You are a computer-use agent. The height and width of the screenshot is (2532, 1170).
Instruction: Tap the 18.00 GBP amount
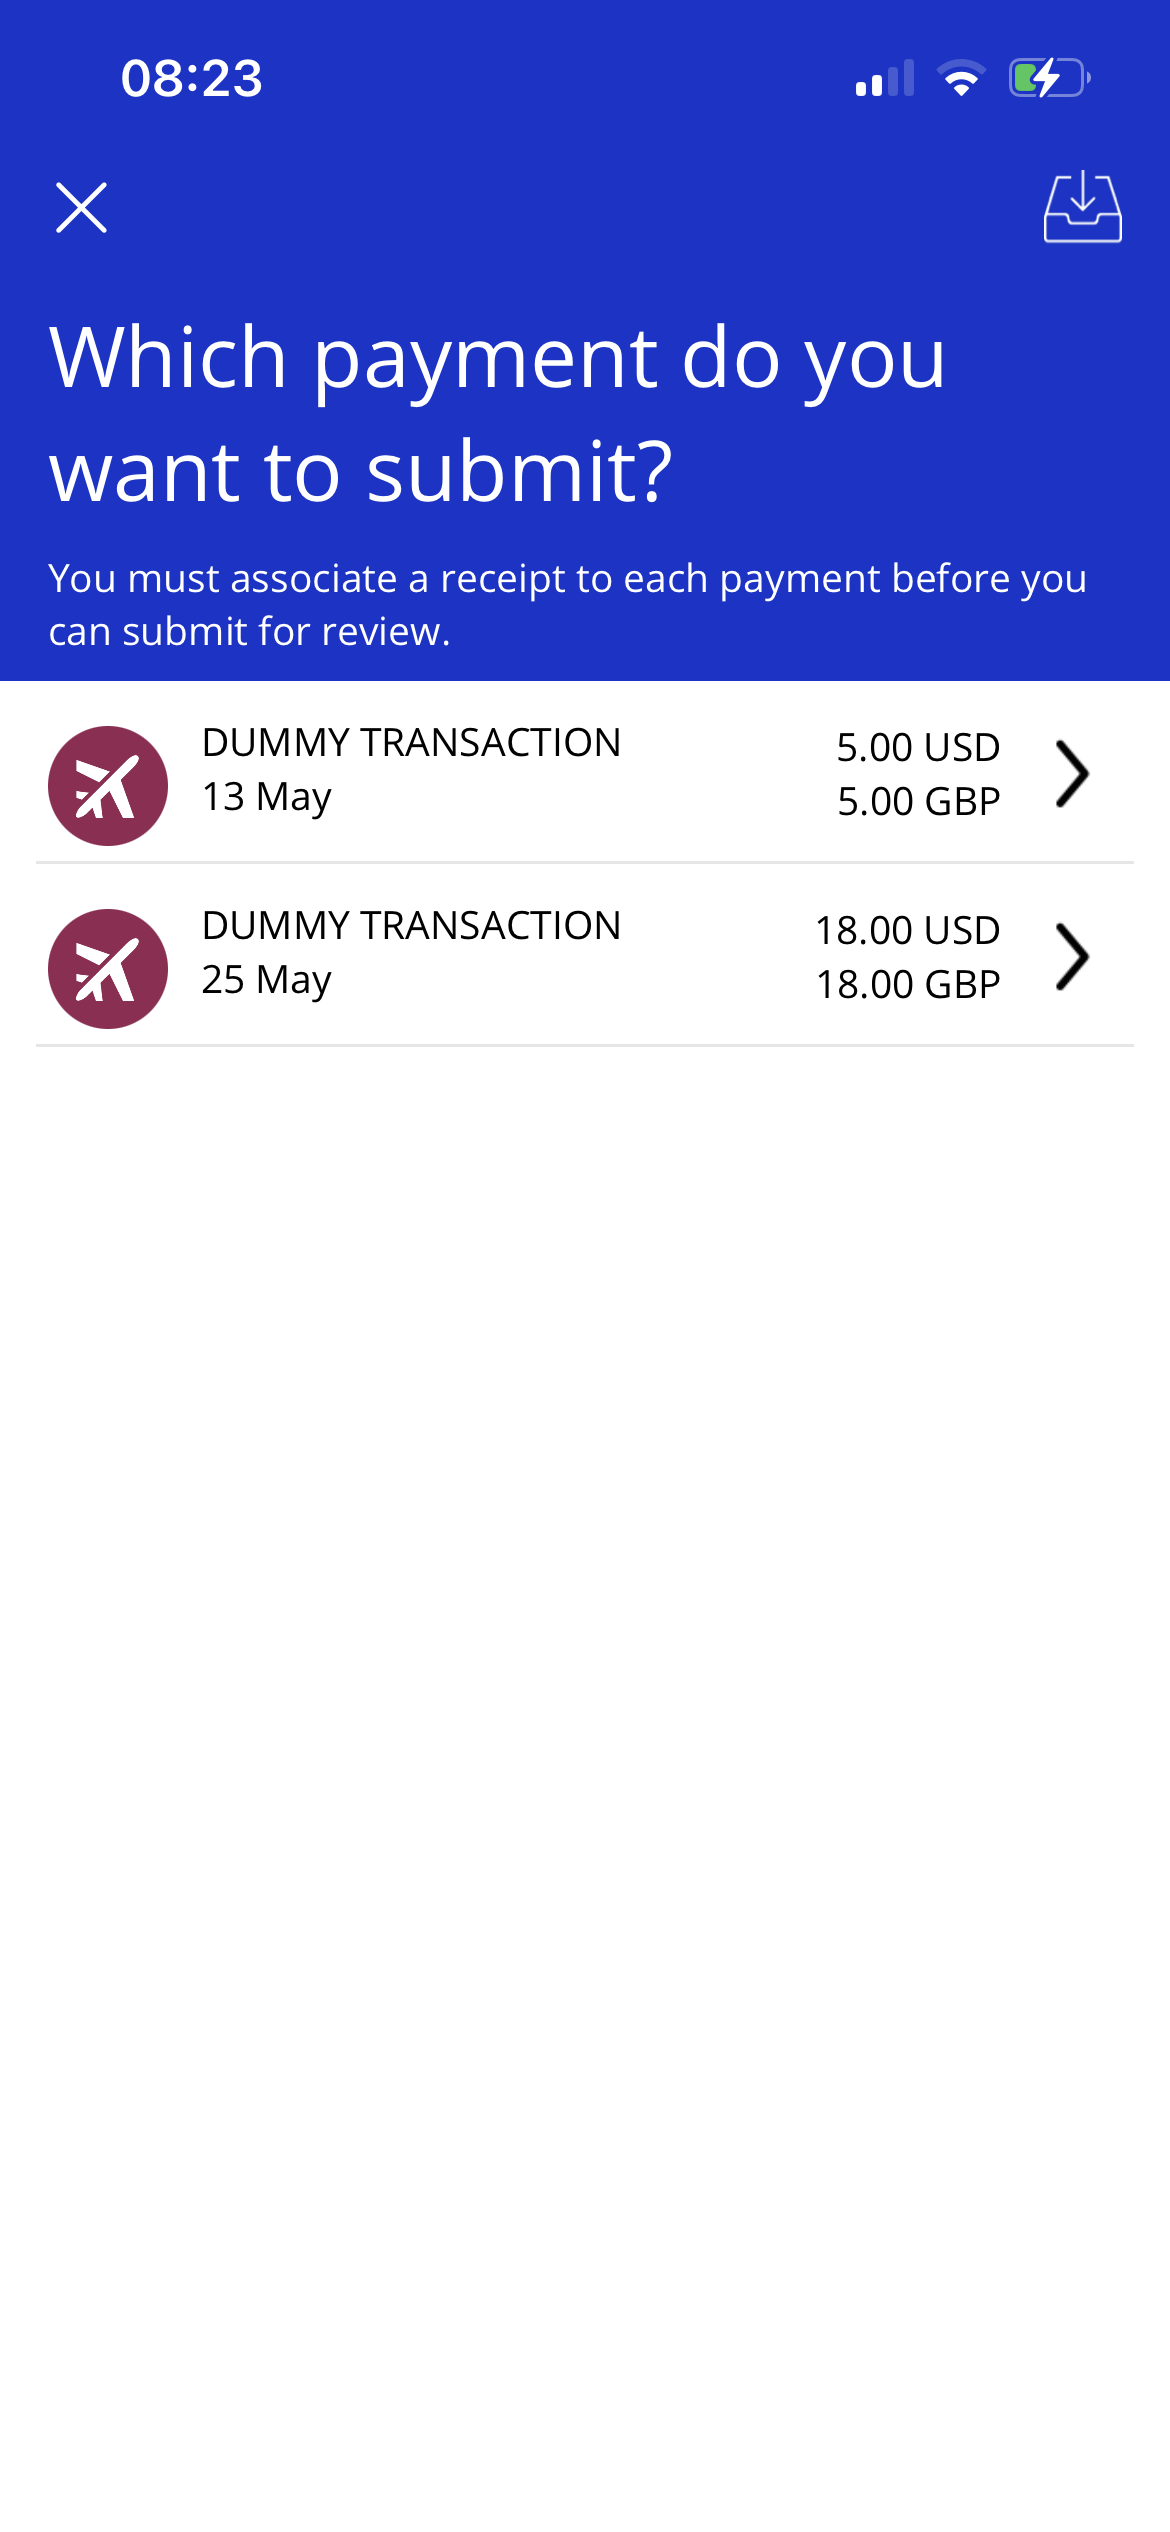[x=908, y=985]
